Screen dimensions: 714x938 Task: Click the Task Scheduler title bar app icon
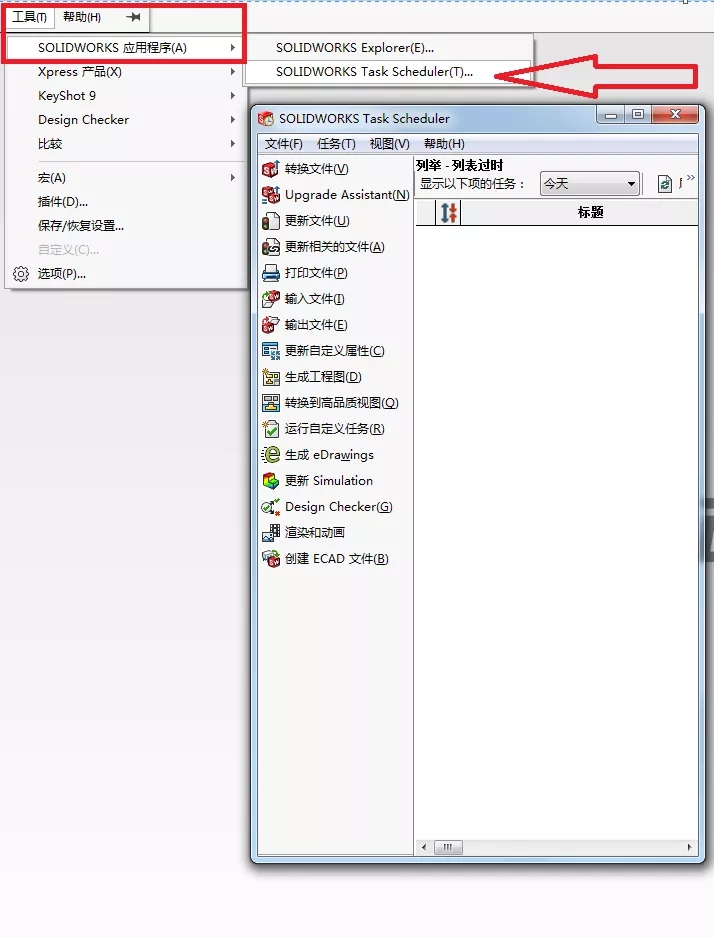(x=266, y=118)
